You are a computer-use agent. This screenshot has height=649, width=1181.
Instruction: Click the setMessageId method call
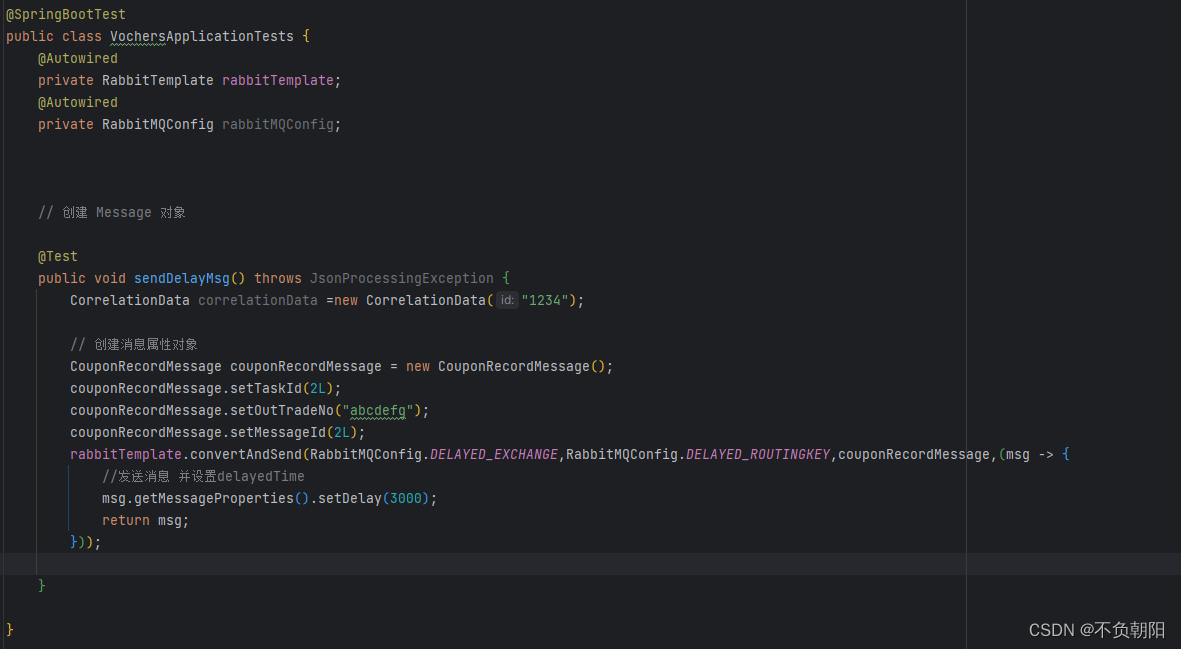click(x=278, y=432)
